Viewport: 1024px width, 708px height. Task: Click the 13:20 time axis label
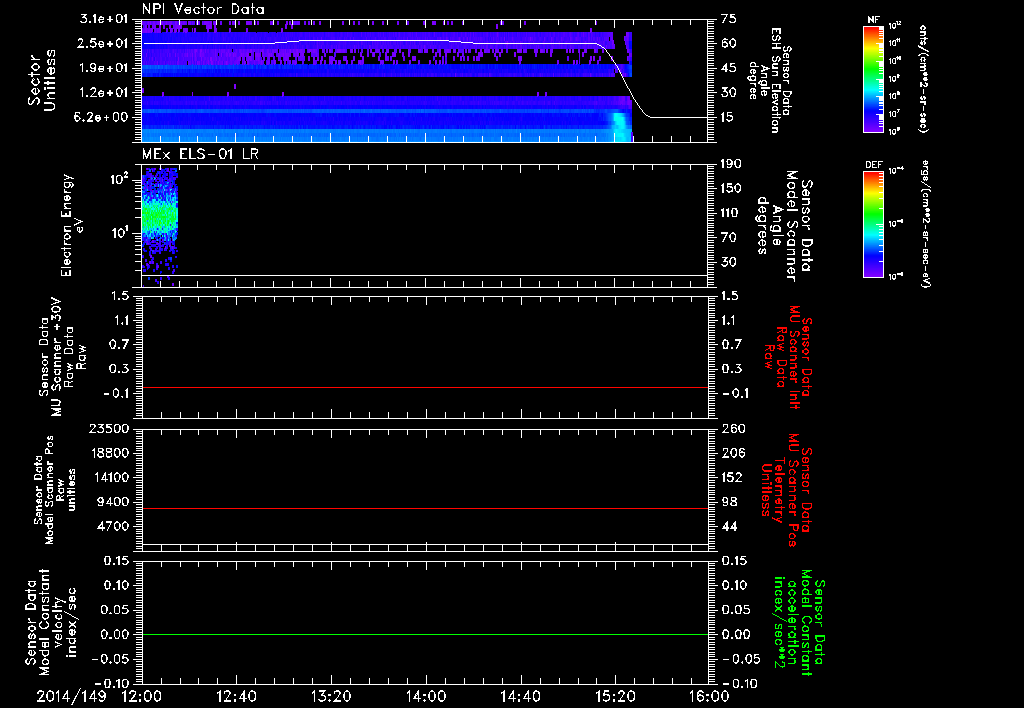pyautogui.click(x=331, y=696)
